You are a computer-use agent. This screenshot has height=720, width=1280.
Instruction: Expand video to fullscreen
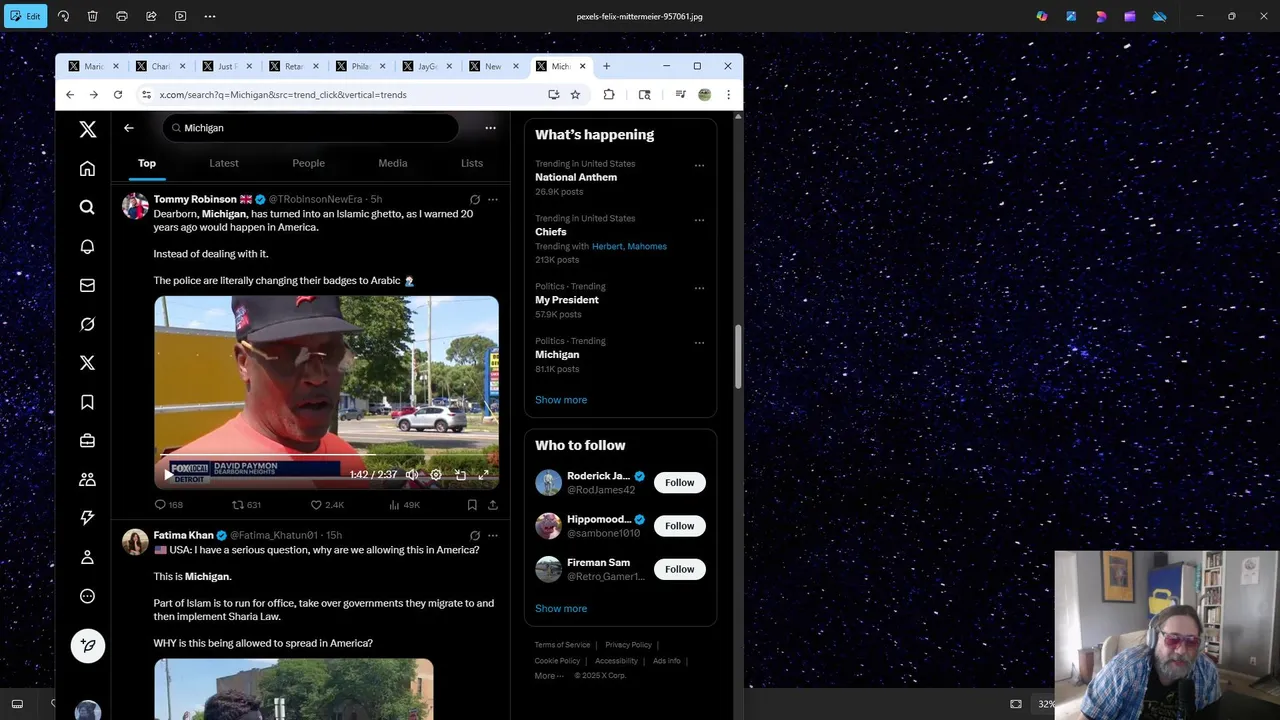tap(484, 475)
